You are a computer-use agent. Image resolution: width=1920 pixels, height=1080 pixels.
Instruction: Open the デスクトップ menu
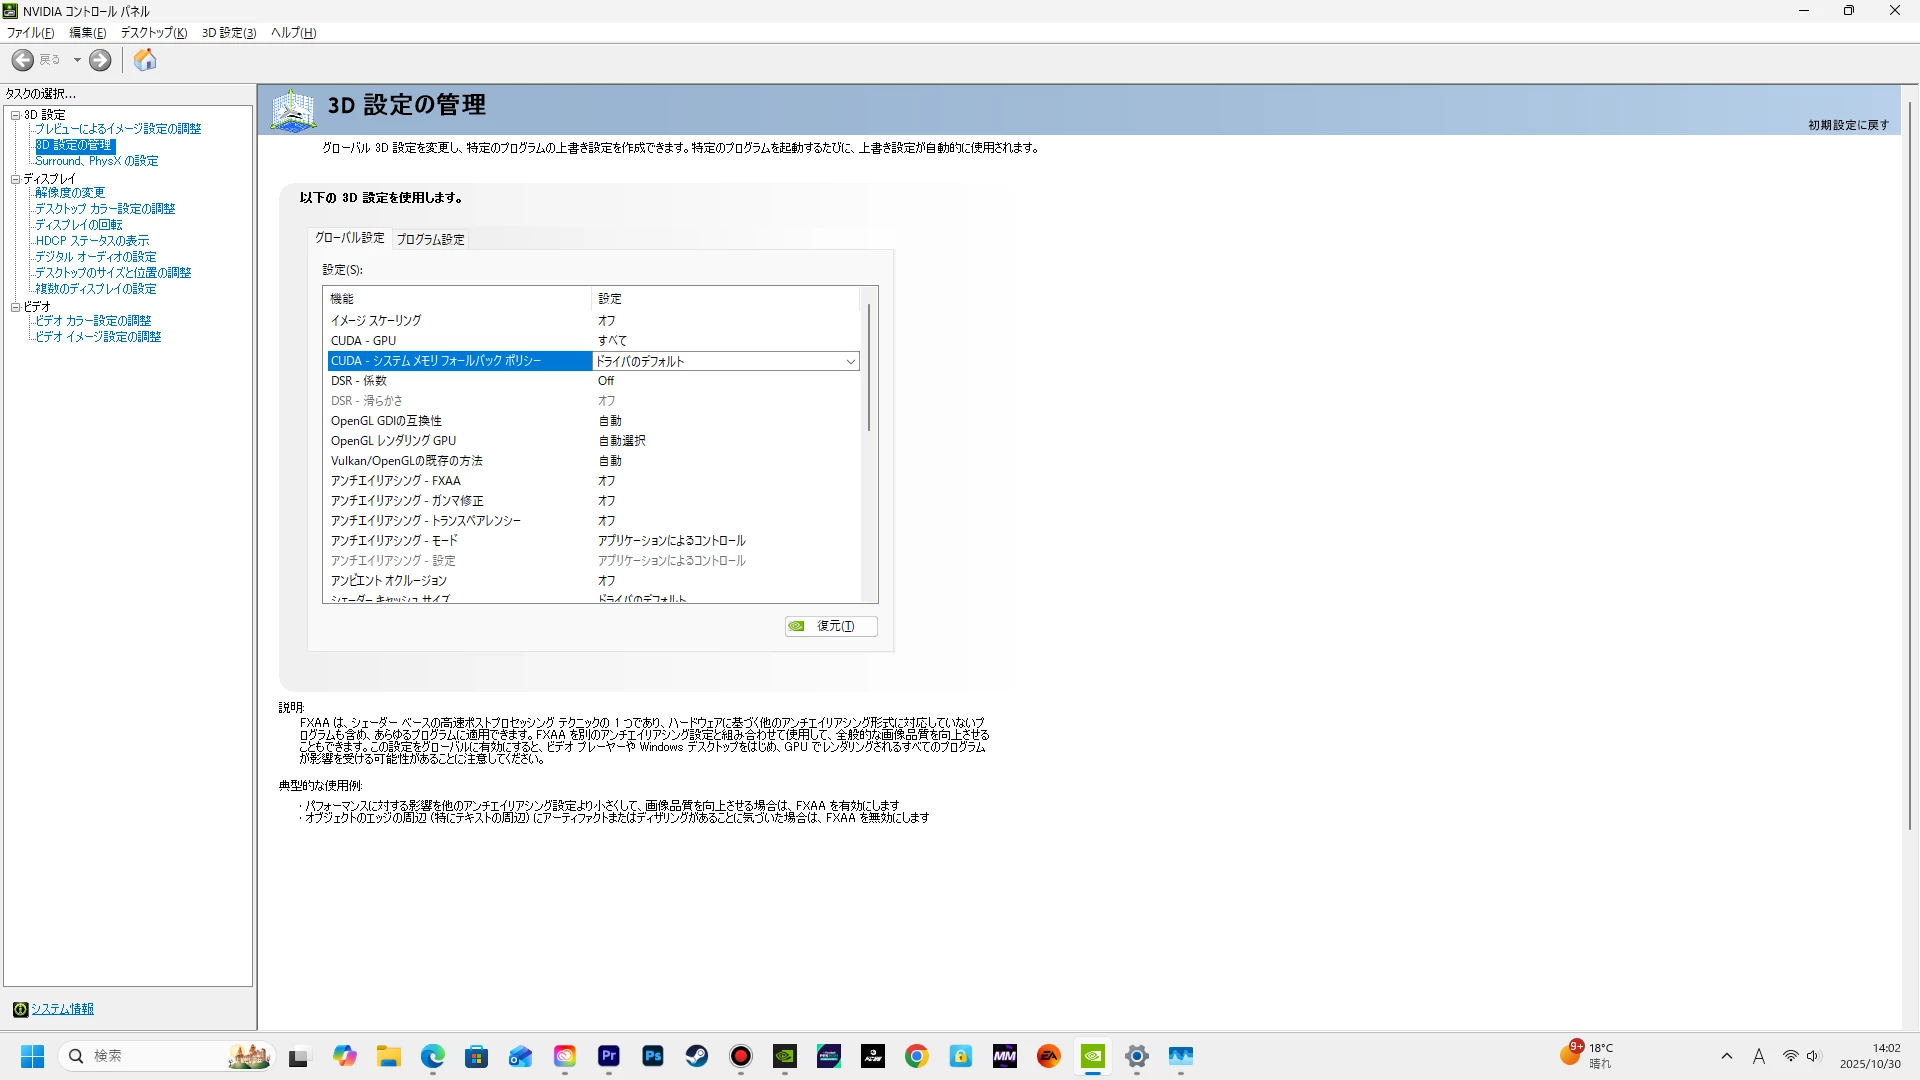(153, 33)
